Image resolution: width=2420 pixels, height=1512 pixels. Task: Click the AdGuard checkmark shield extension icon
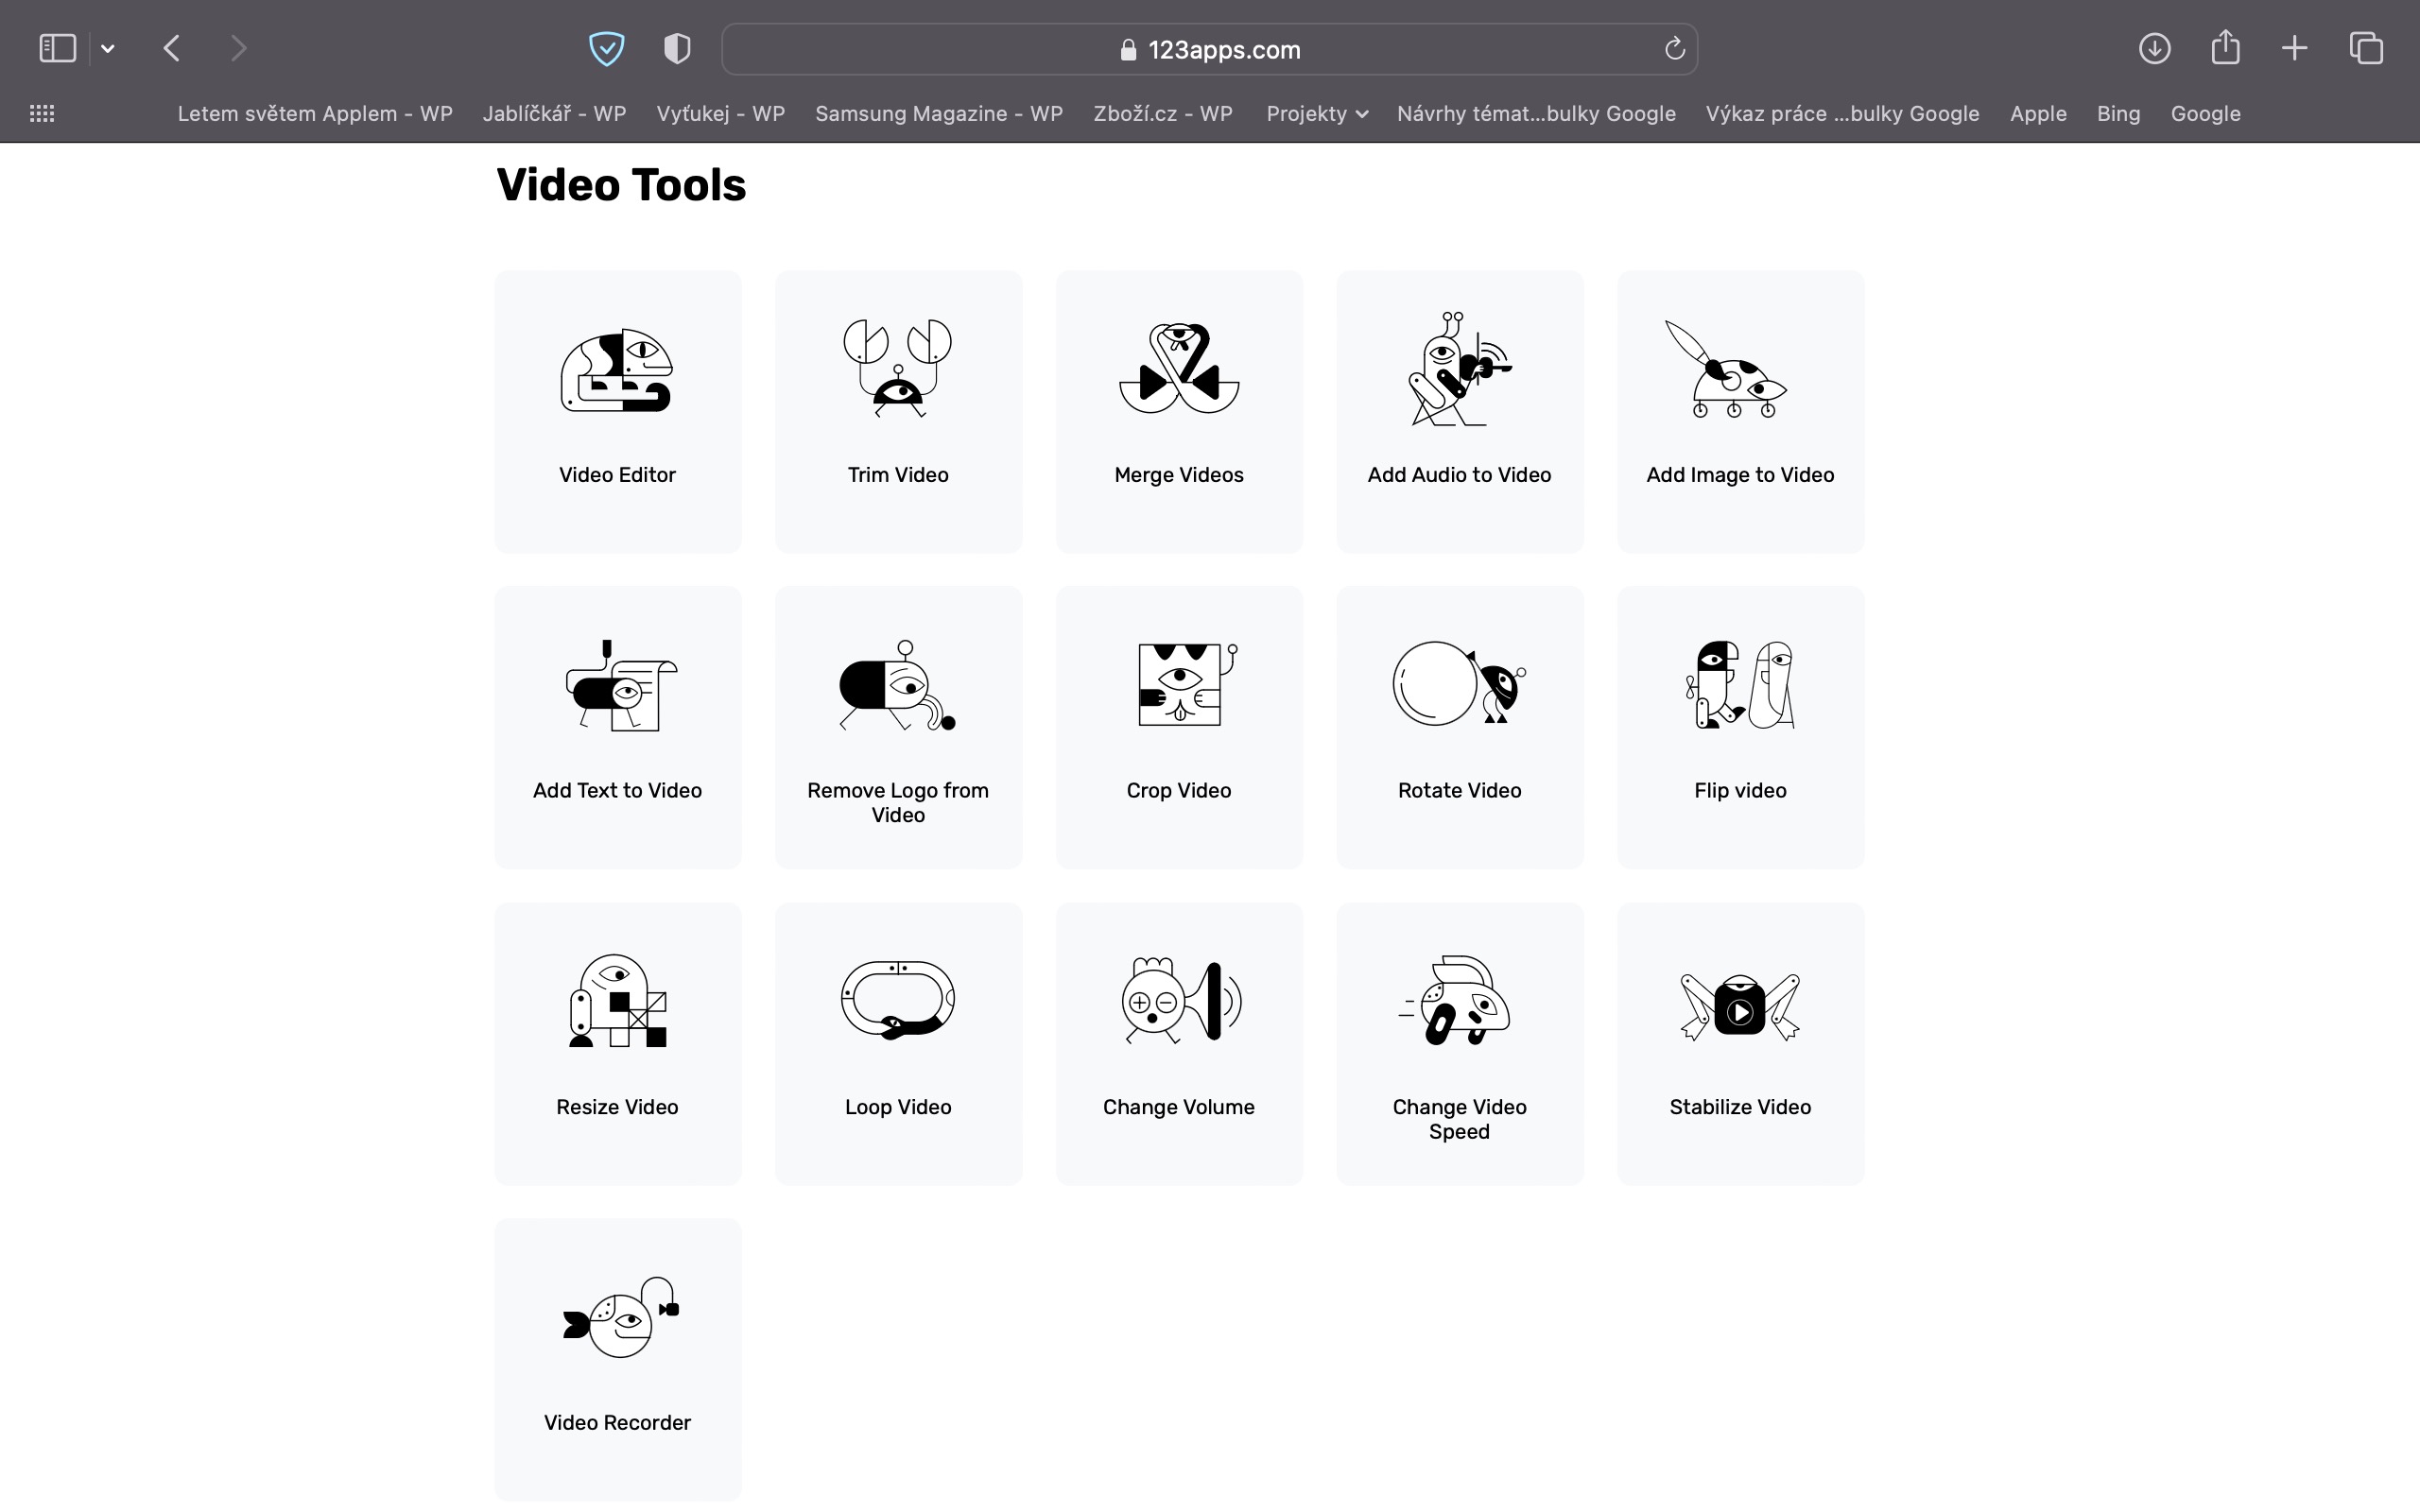point(606,48)
